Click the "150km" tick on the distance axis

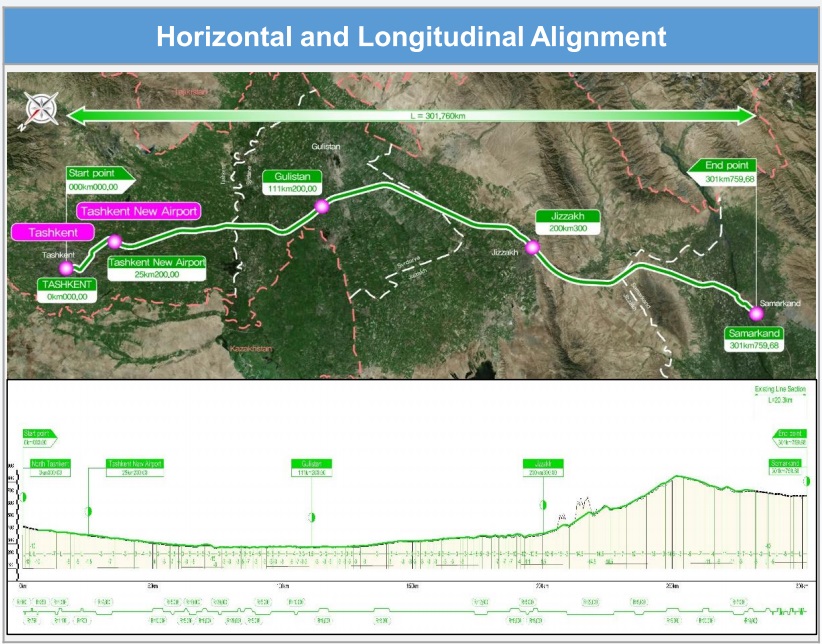click(413, 586)
